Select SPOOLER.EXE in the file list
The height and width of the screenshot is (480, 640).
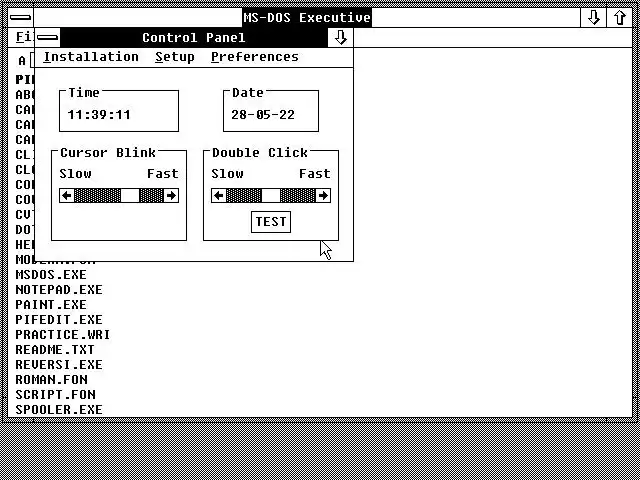[x=59, y=409]
